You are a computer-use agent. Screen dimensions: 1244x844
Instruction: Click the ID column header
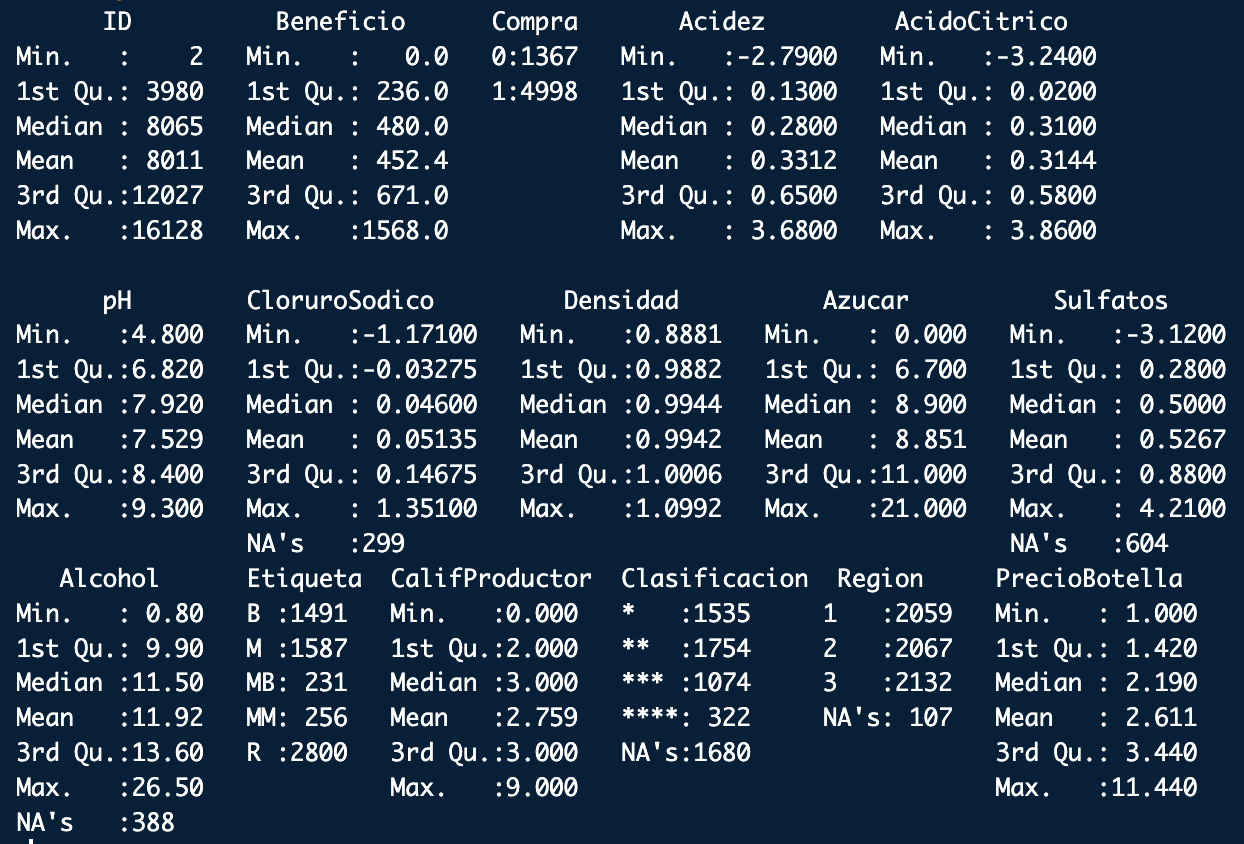pyautogui.click(x=117, y=21)
